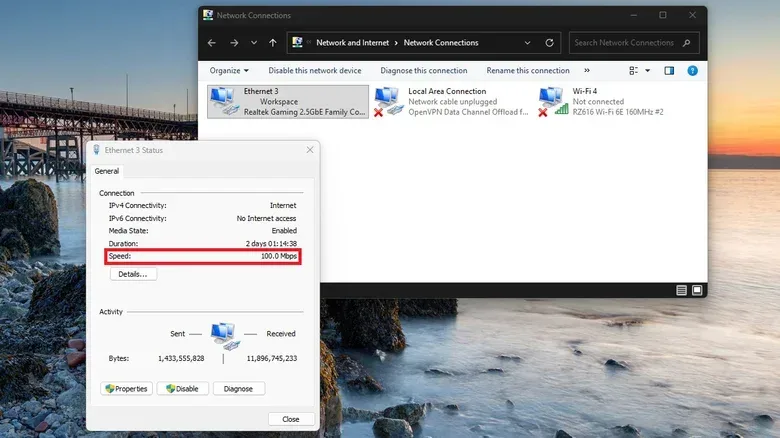Viewport: 780px width, 438px height.
Task: Toggle the preview pane icon
Action: [x=669, y=71]
